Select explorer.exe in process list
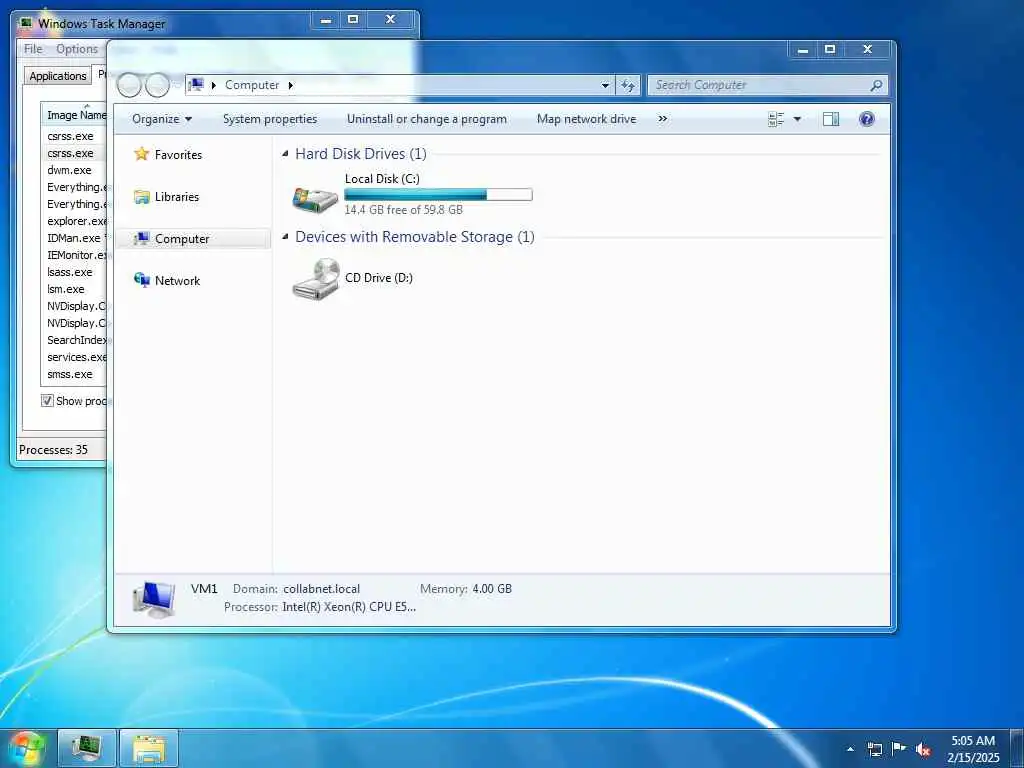1024x768 pixels. [74, 221]
